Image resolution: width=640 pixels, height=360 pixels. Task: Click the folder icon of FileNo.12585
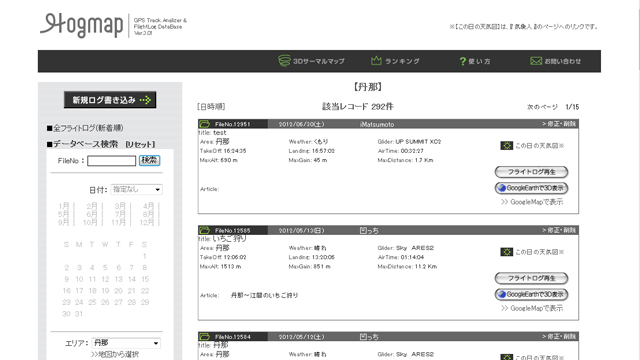pyautogui.click(x=204, y=230)
